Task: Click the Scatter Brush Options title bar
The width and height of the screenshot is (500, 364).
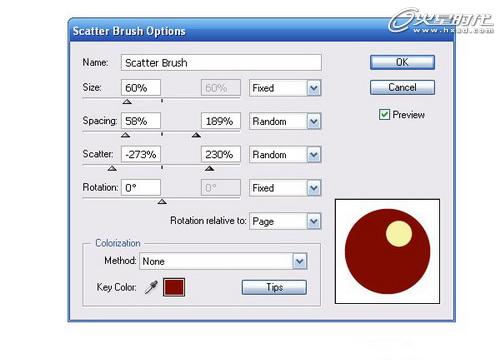Action: click(262, 31)
